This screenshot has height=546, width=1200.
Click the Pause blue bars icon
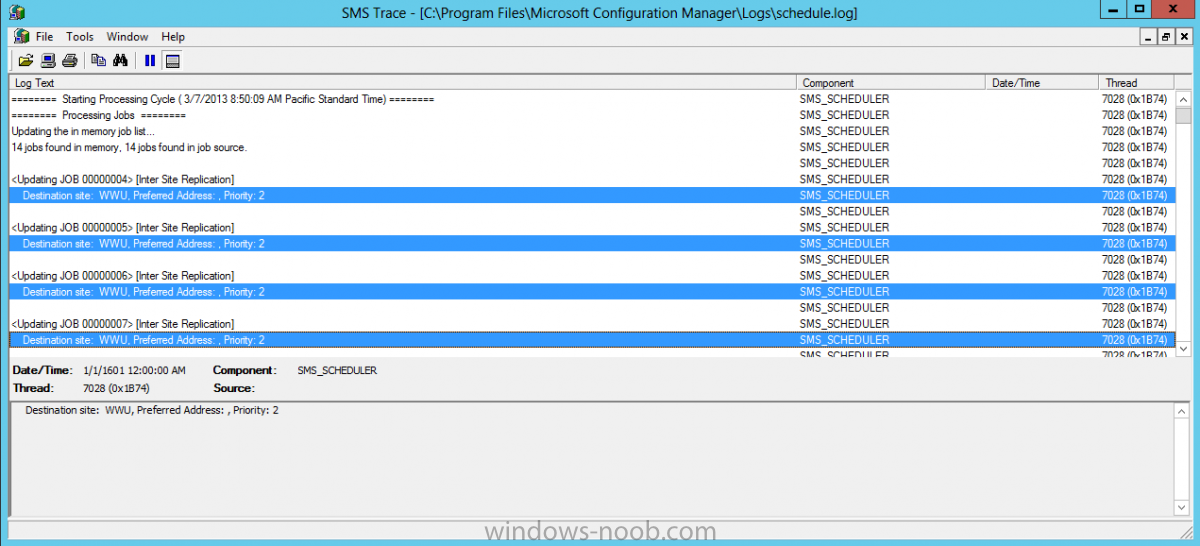pyautogui.click(x=150, y=60)
